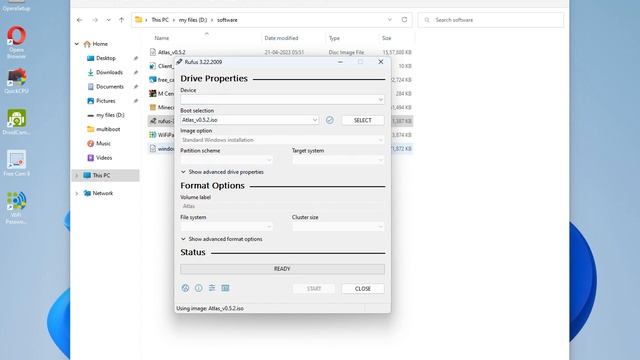This screenshot has width=640, height=360.
Task: Click 'Using image: Atlas_v0.5.2.iso' status text
Action: click(210, 309)
